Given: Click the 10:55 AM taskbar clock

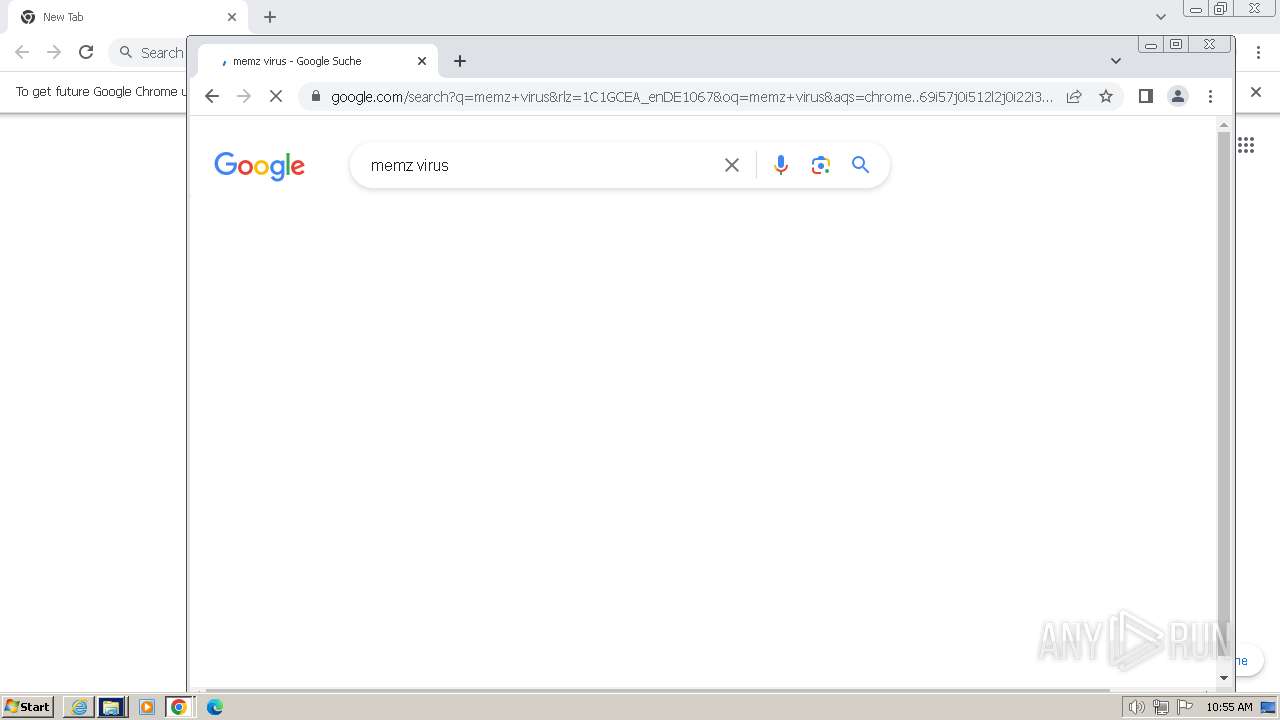Looking at the screenshot, I should 1229,707.
